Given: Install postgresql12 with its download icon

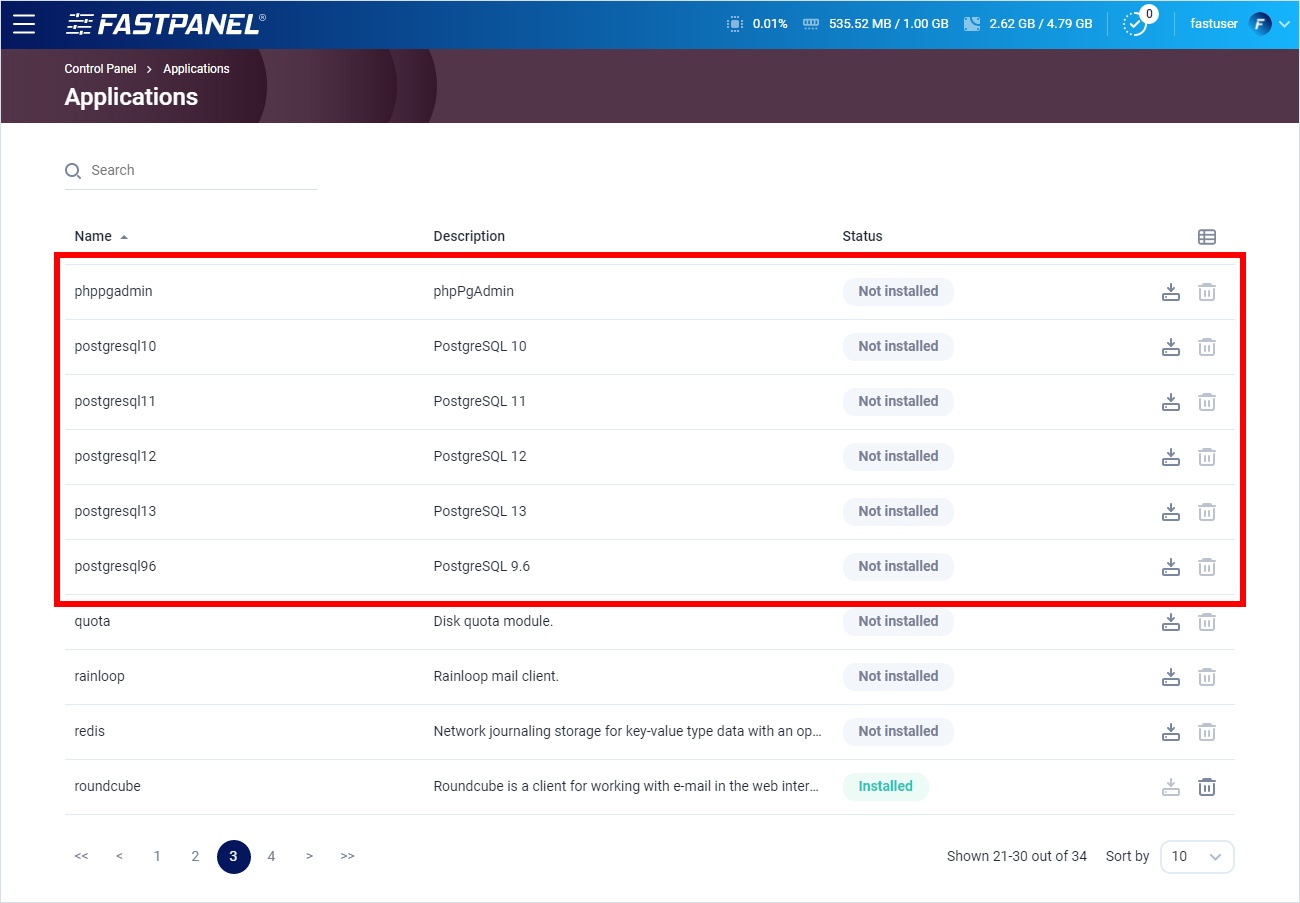Looking at the screenshot, I should point(1171,457).
